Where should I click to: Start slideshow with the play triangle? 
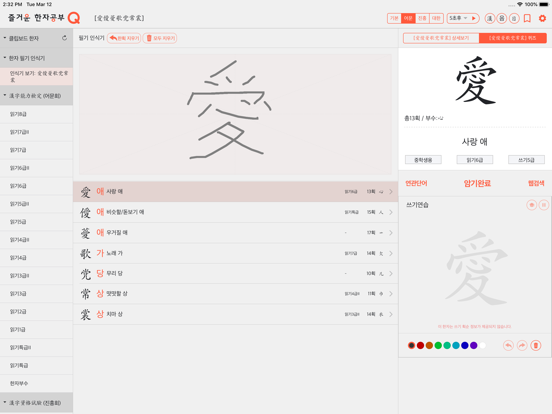click(x=474, y=18)
